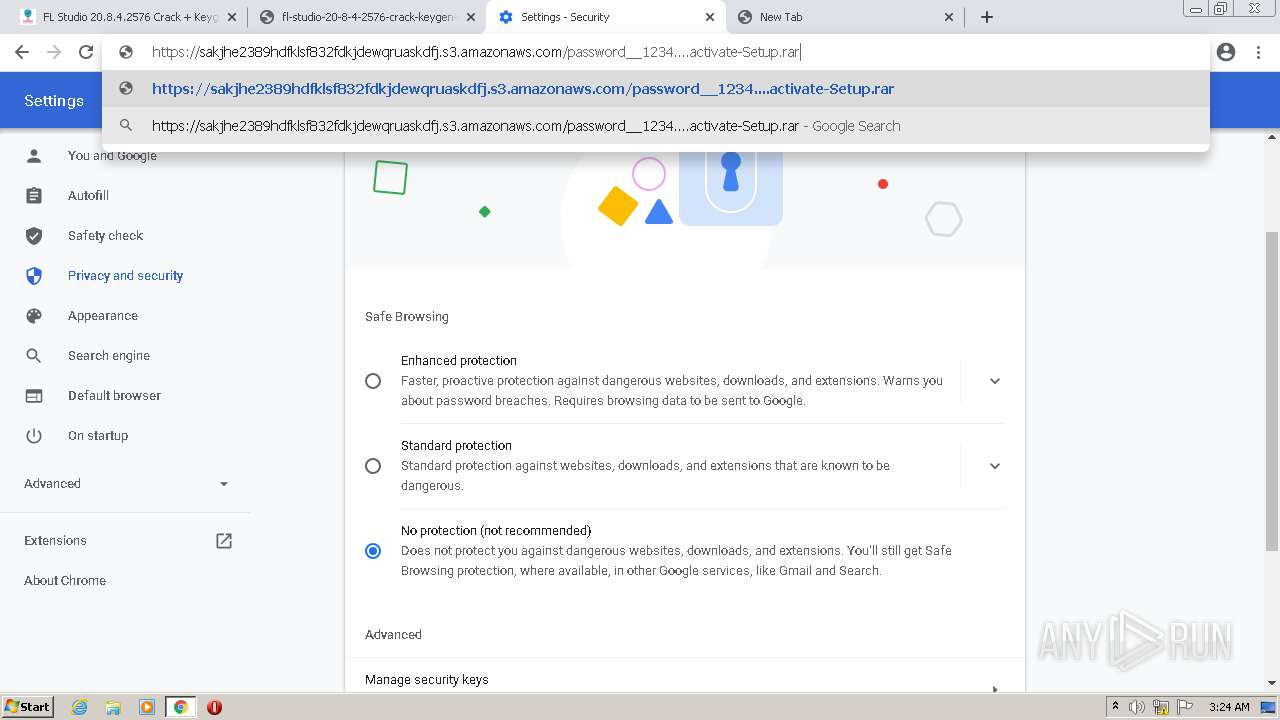Viewport: 1280px width, 720px height.
Task: Click the Autofill clipboard icon
Action: (34, 196)
